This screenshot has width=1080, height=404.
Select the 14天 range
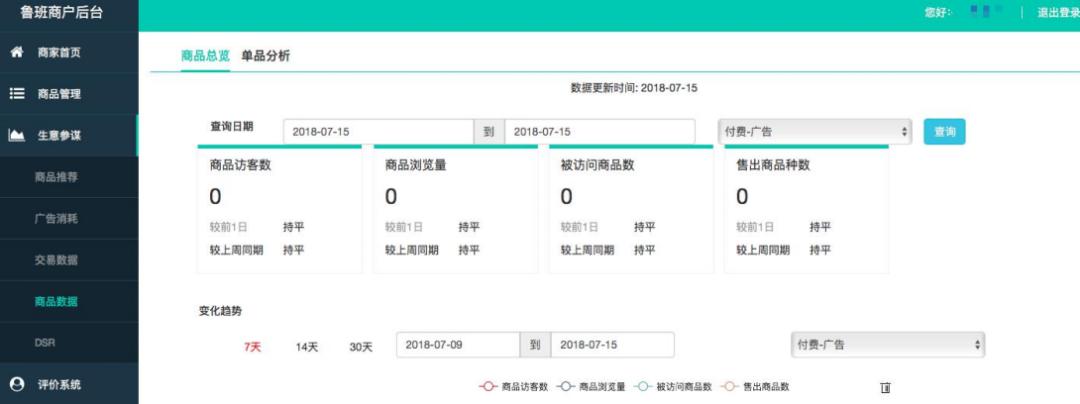pyautogui.click(x=307, y=347)
